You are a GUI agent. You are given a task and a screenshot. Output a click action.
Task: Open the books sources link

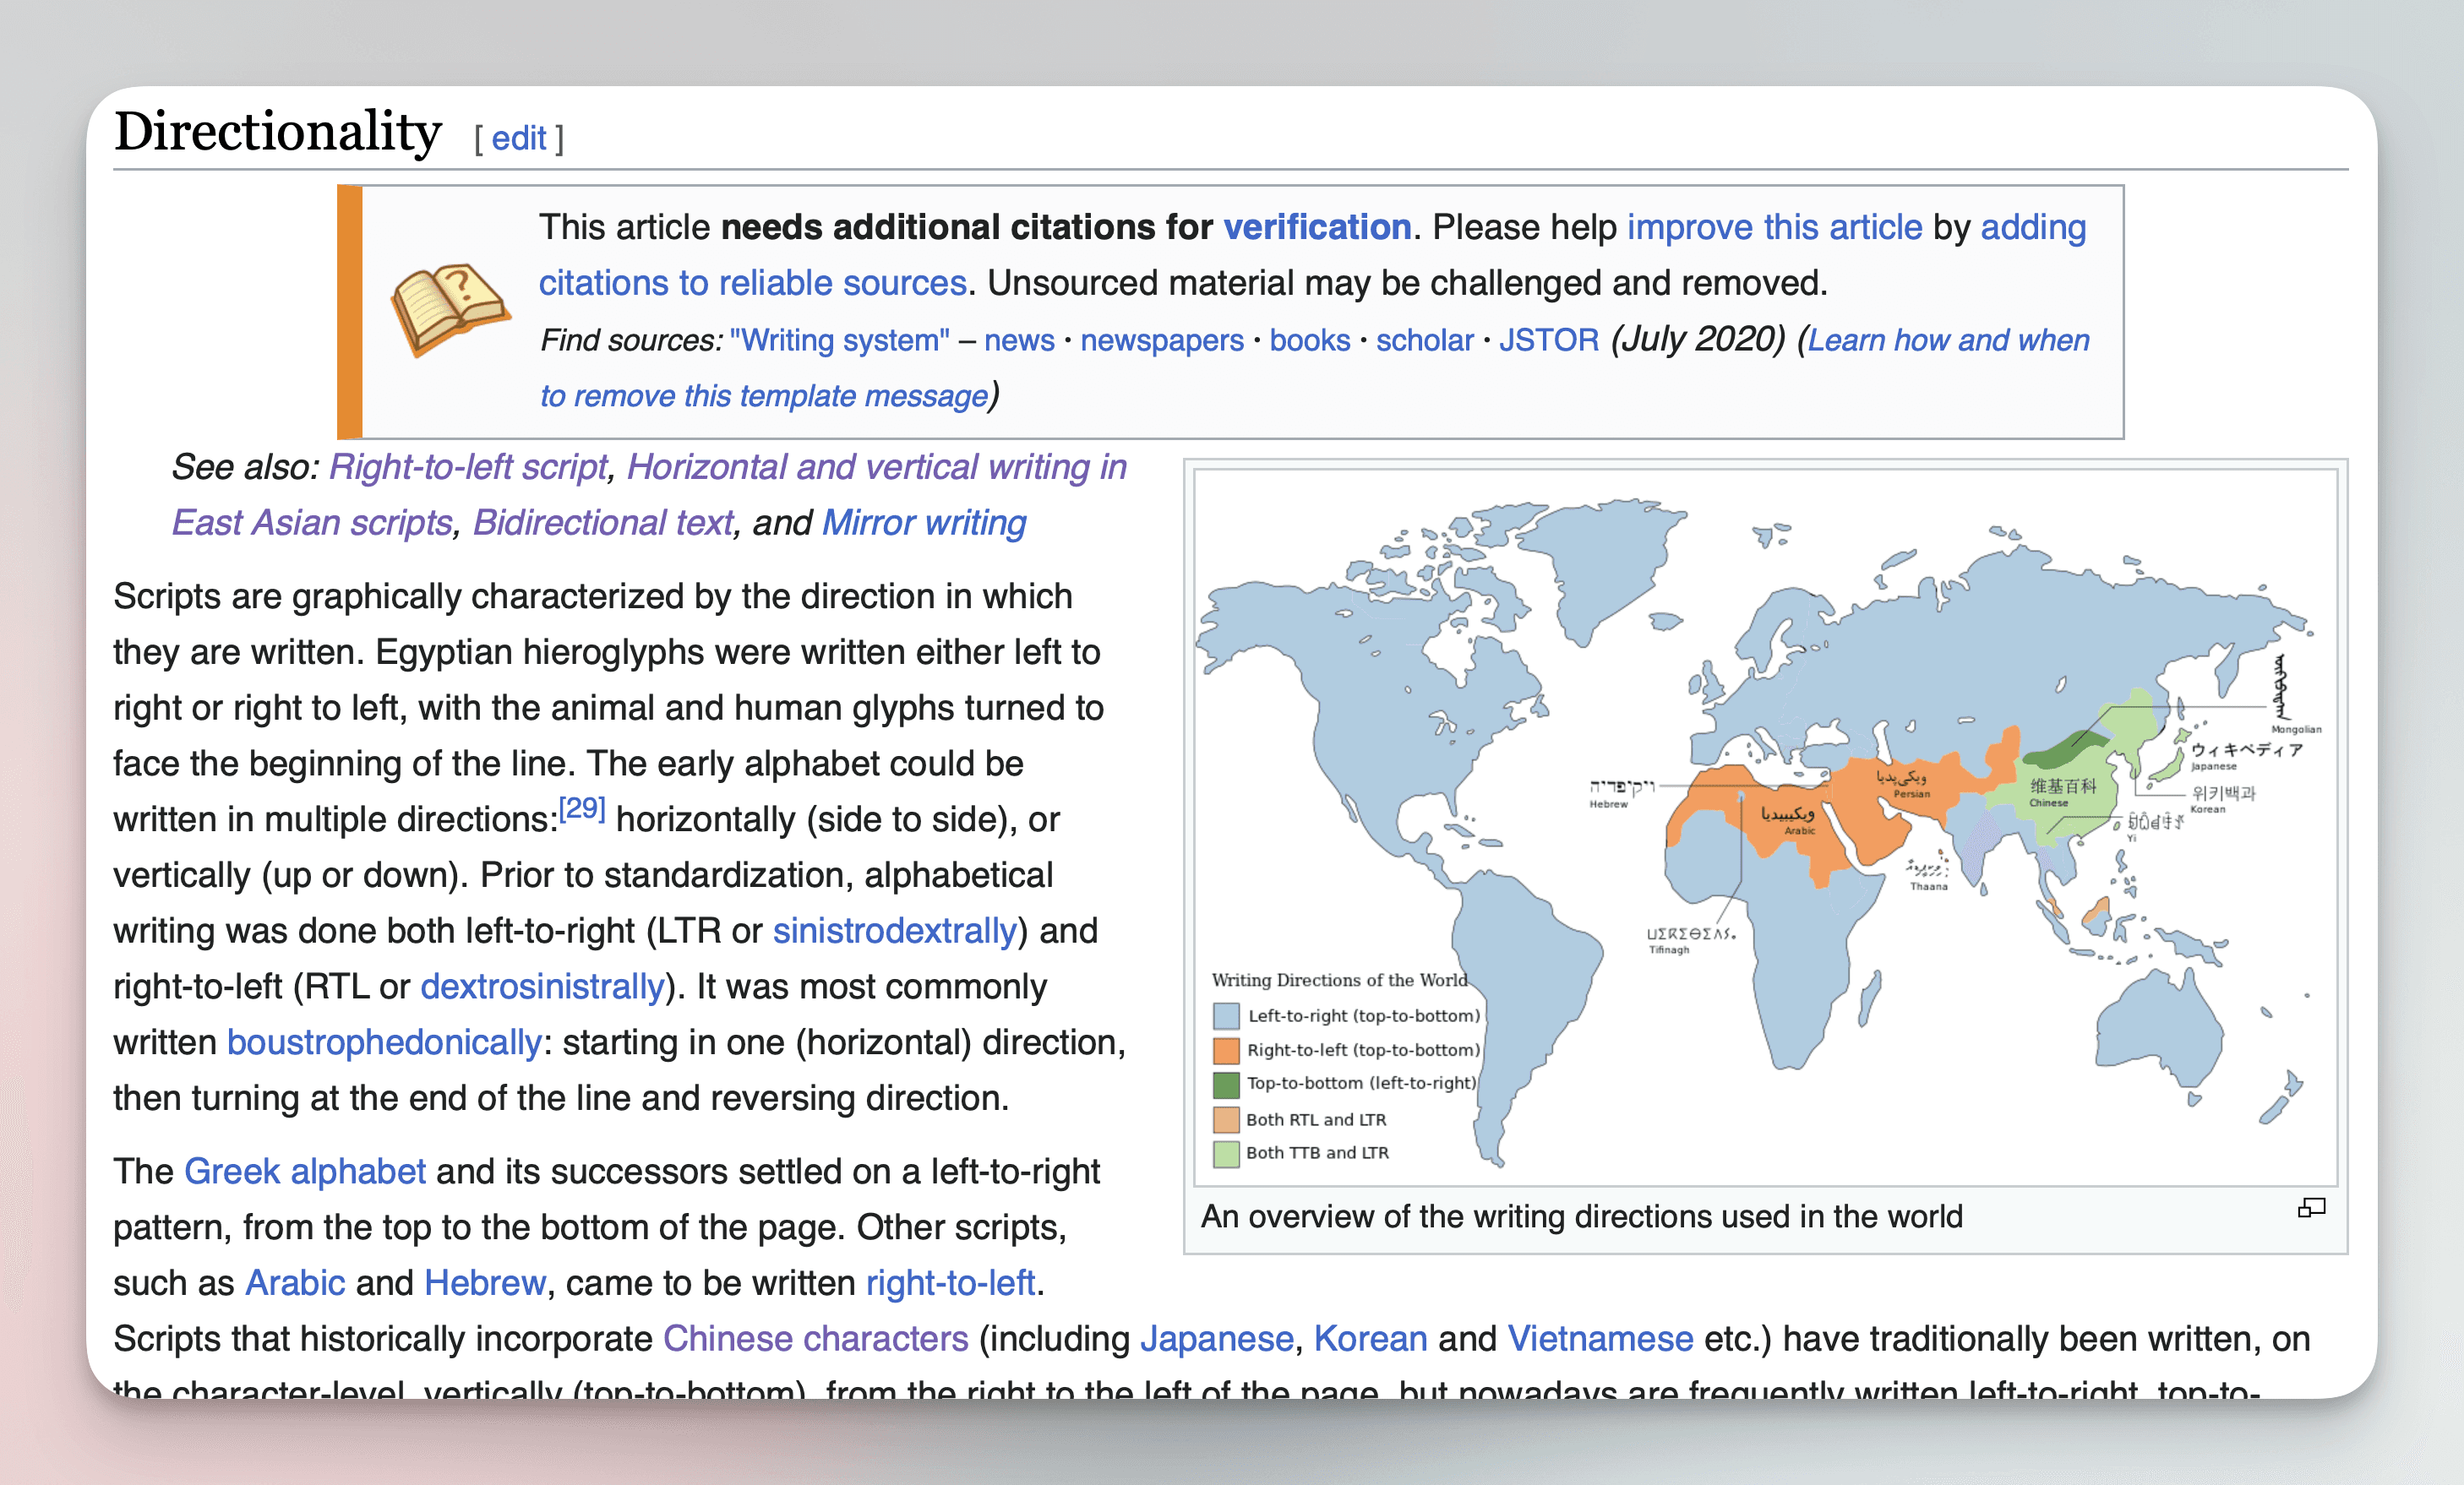pyautogui.click(x=1310, y=340)
